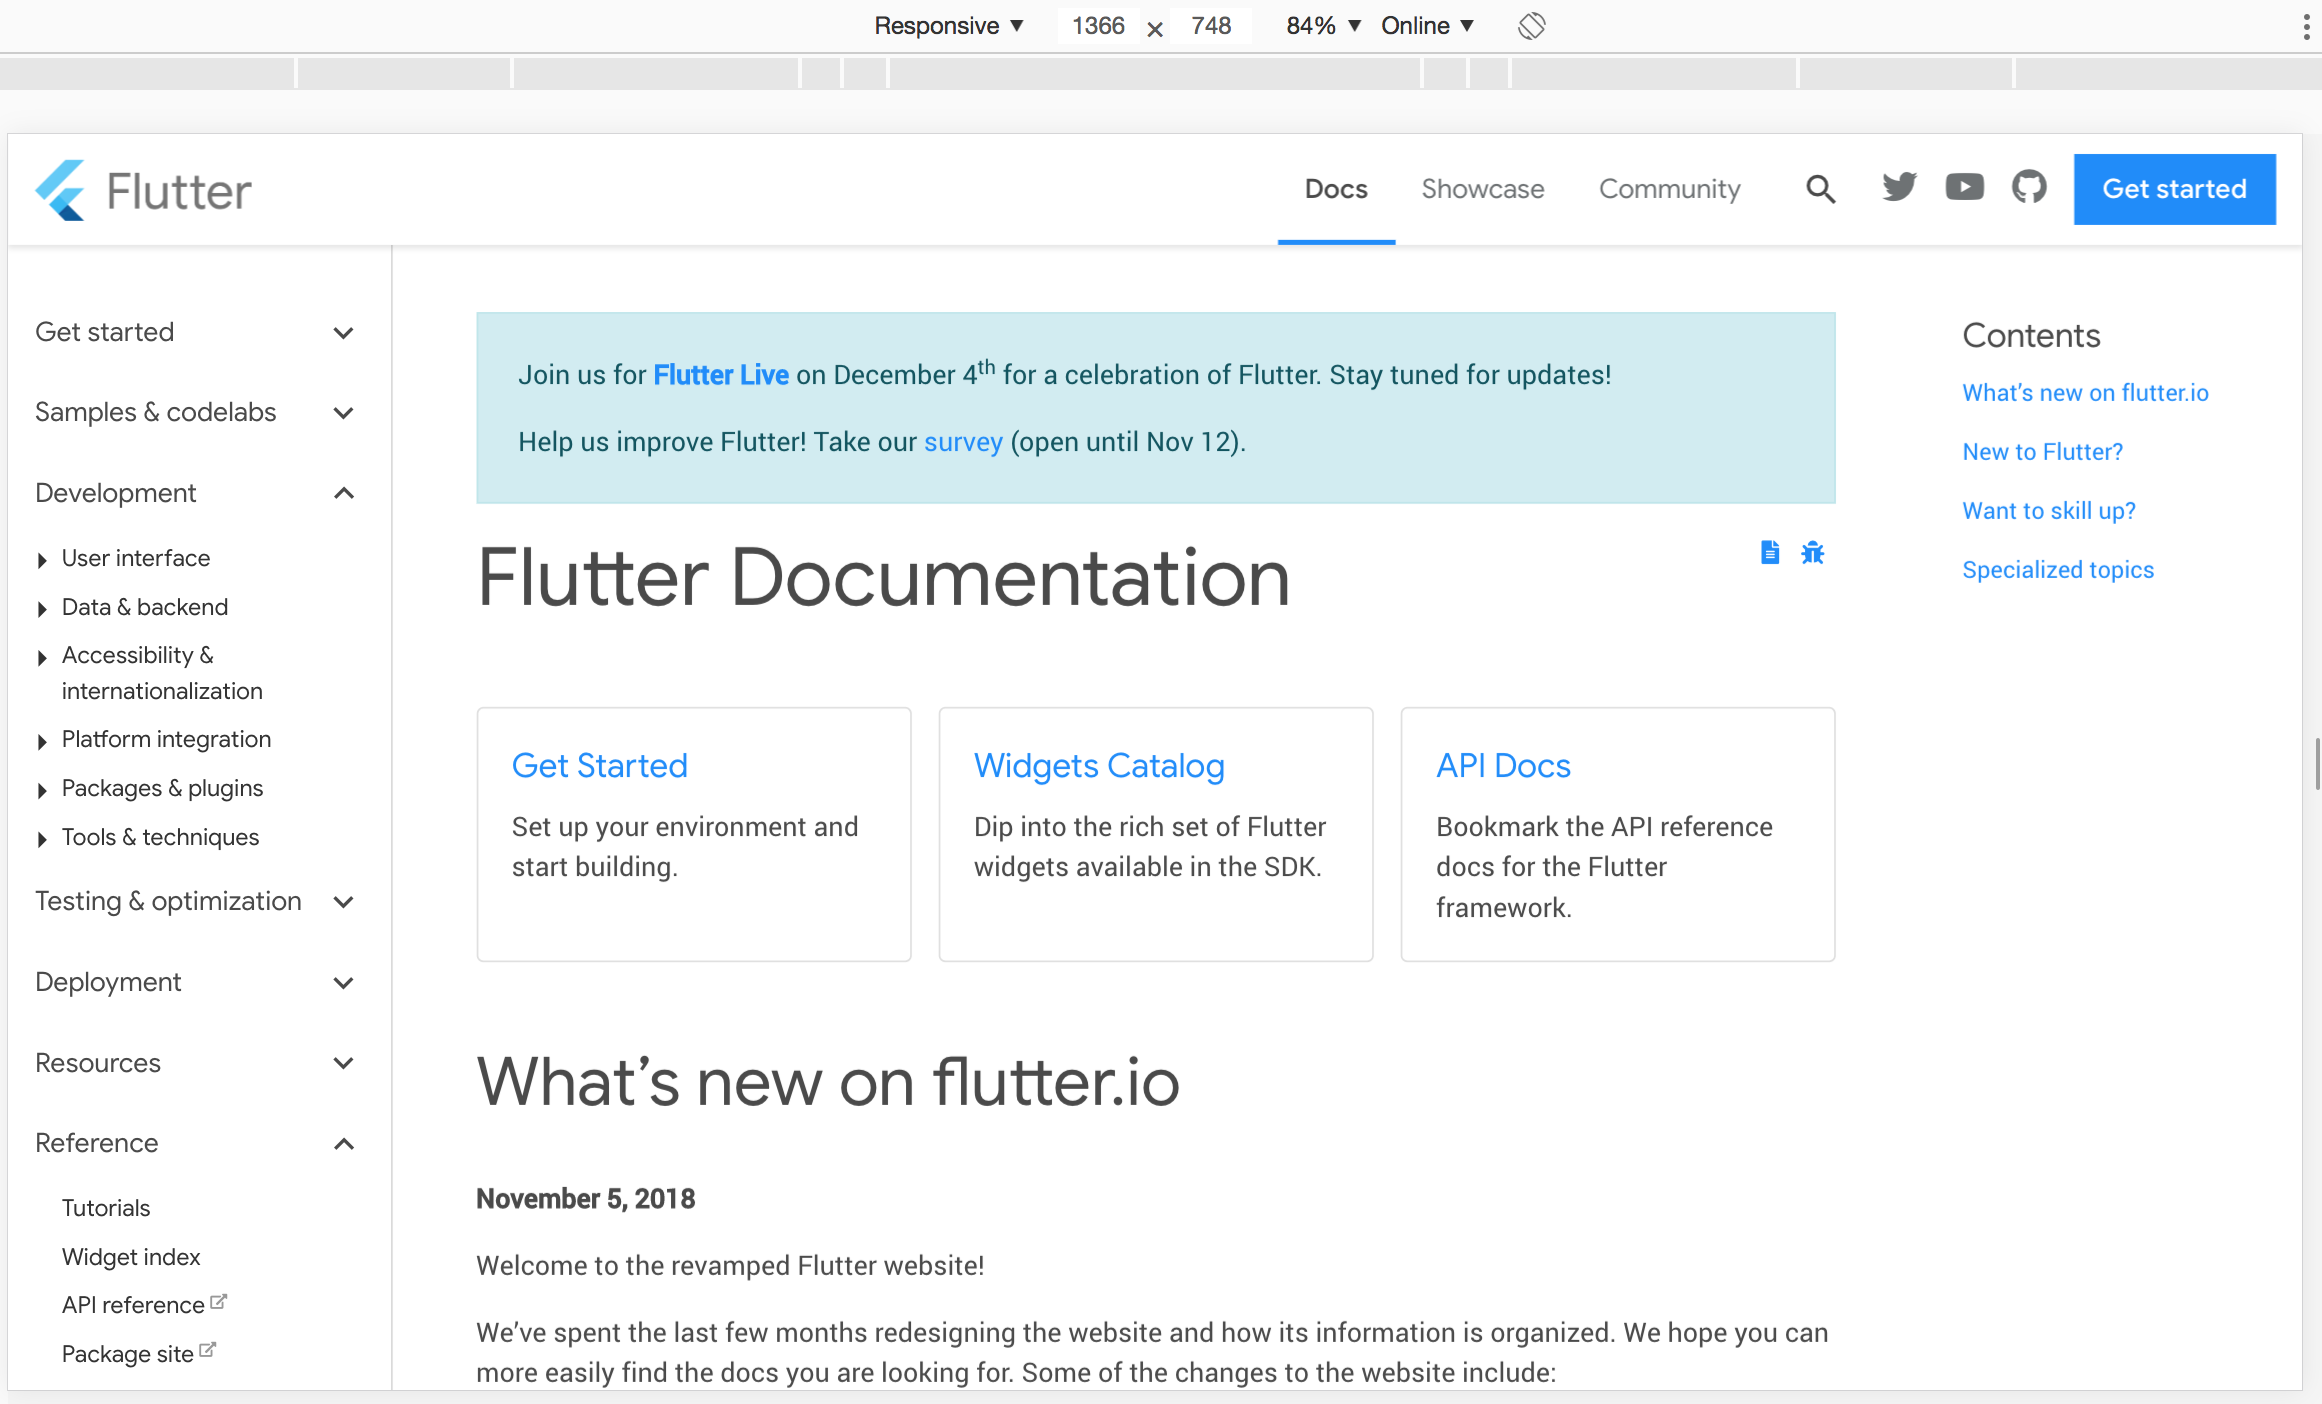Open Flutter's Twitter page via the bird icon
Viewport: 2322px width, 1404px height.
1898,188
